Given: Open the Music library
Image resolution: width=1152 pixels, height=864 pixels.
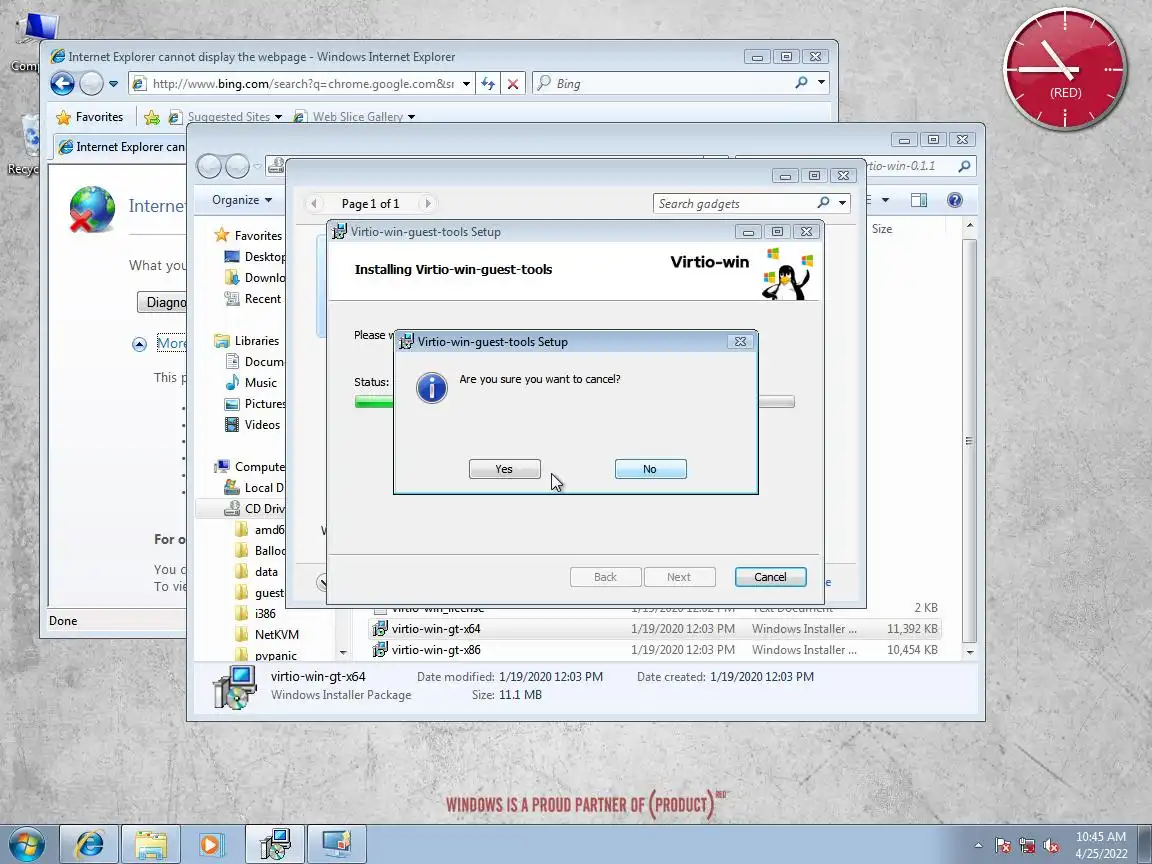Looking at the screenshot, I should click(x=251, y=383).
